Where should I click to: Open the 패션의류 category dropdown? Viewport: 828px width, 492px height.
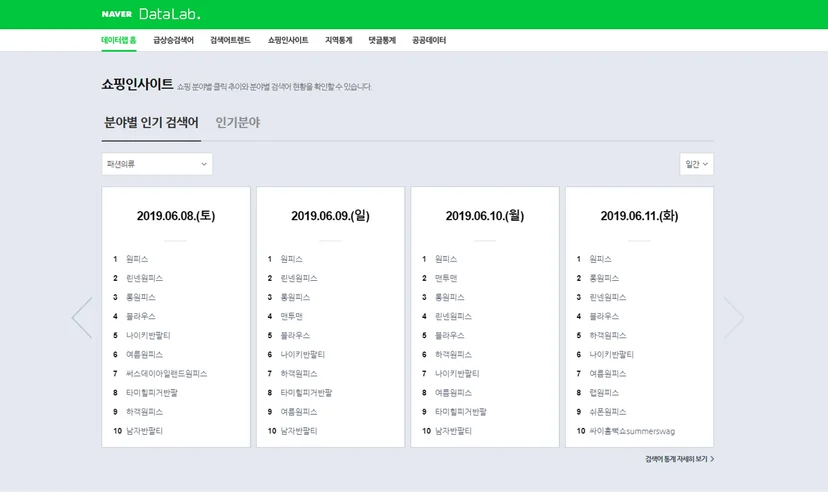tap(157, 164)
